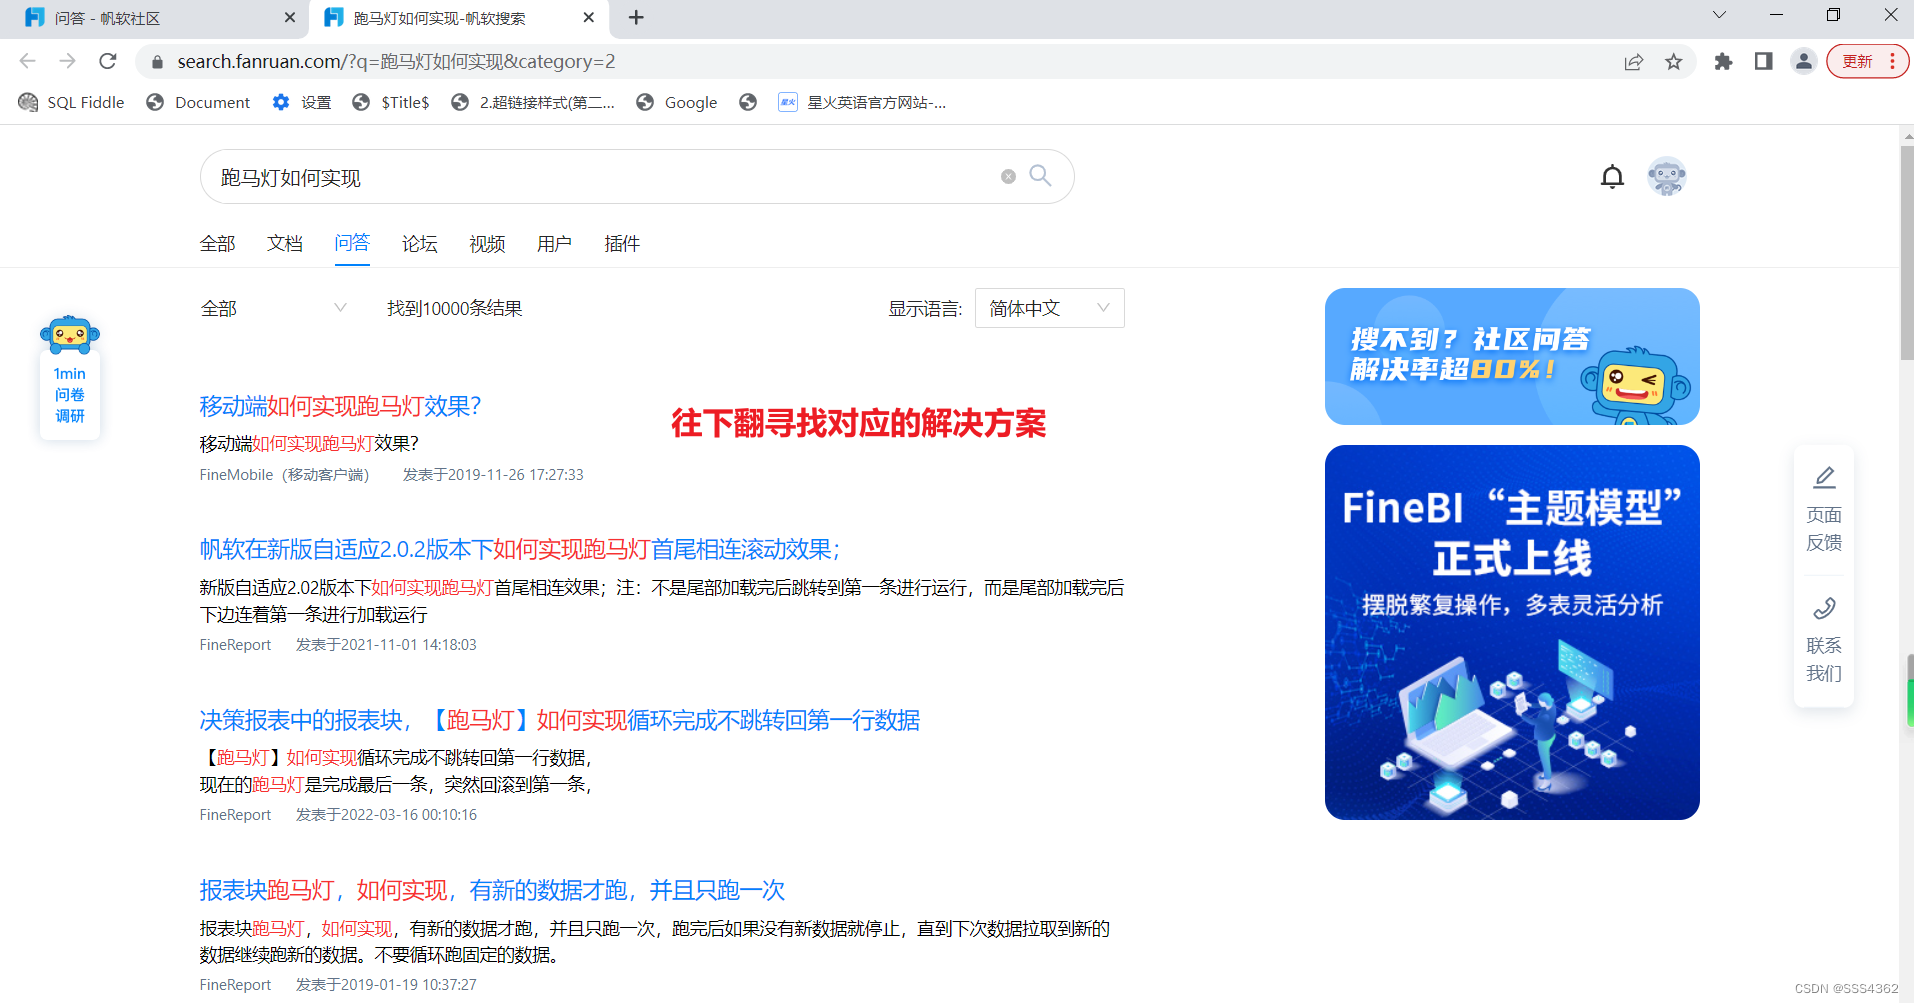Open result 报表块跑马灯 只跑一次
The height and width of the screenshot is (1003, 1914).
[492, 890]
